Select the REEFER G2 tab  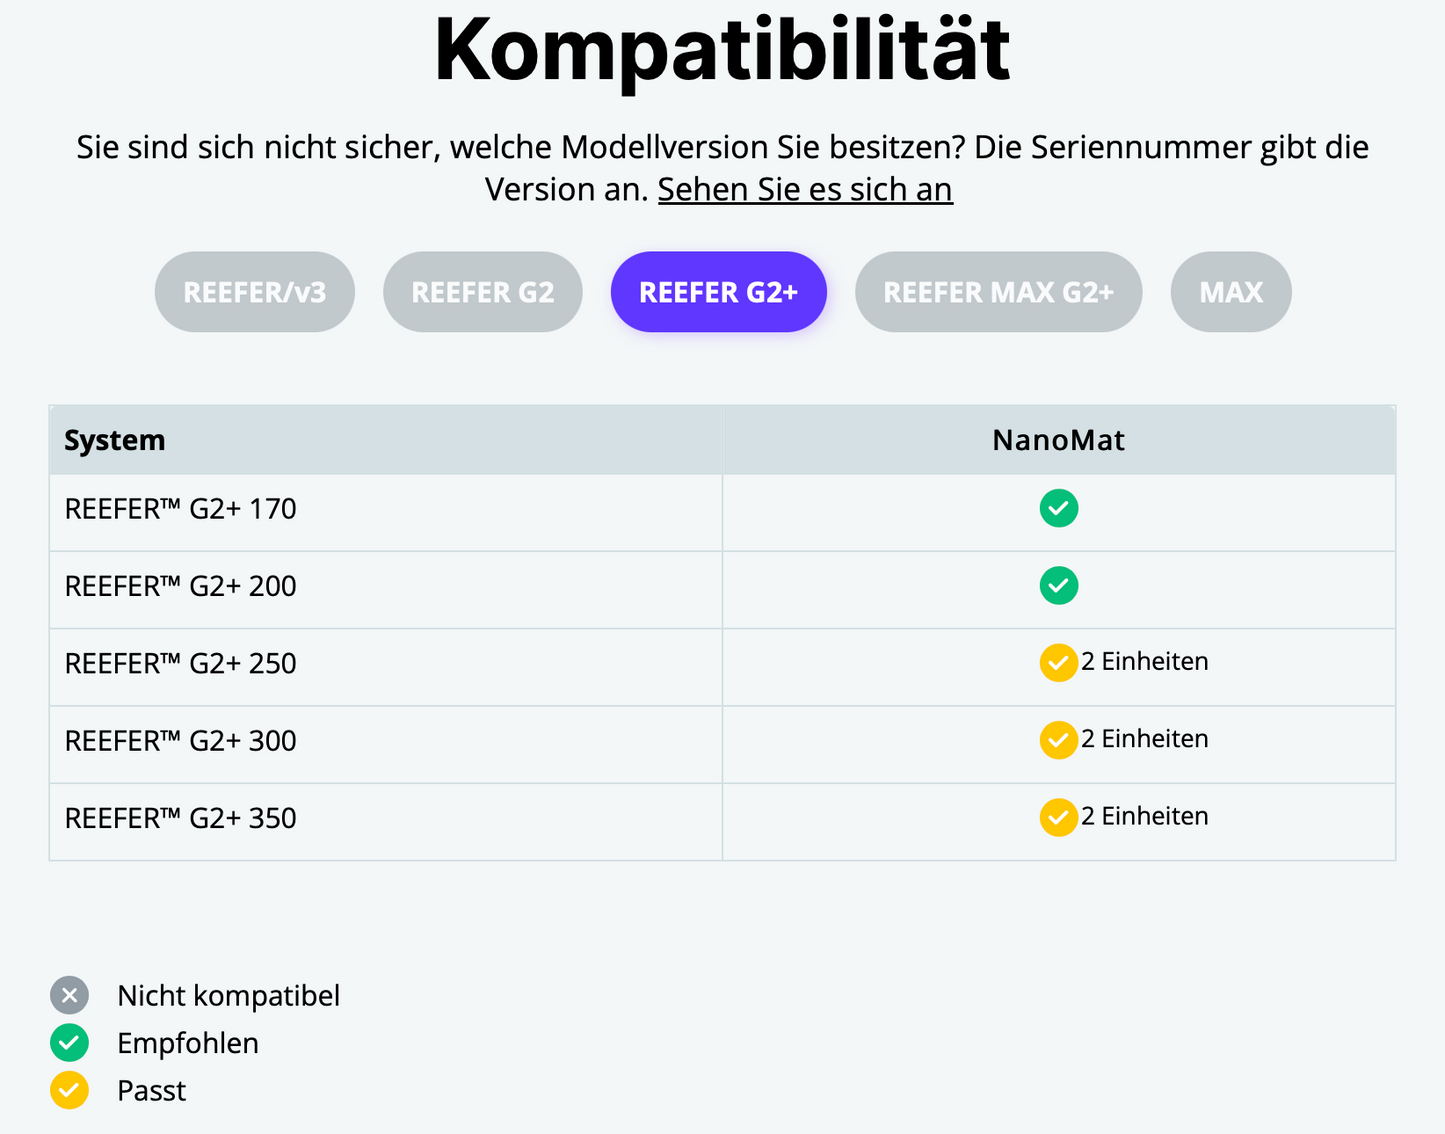tap(482, 292)
